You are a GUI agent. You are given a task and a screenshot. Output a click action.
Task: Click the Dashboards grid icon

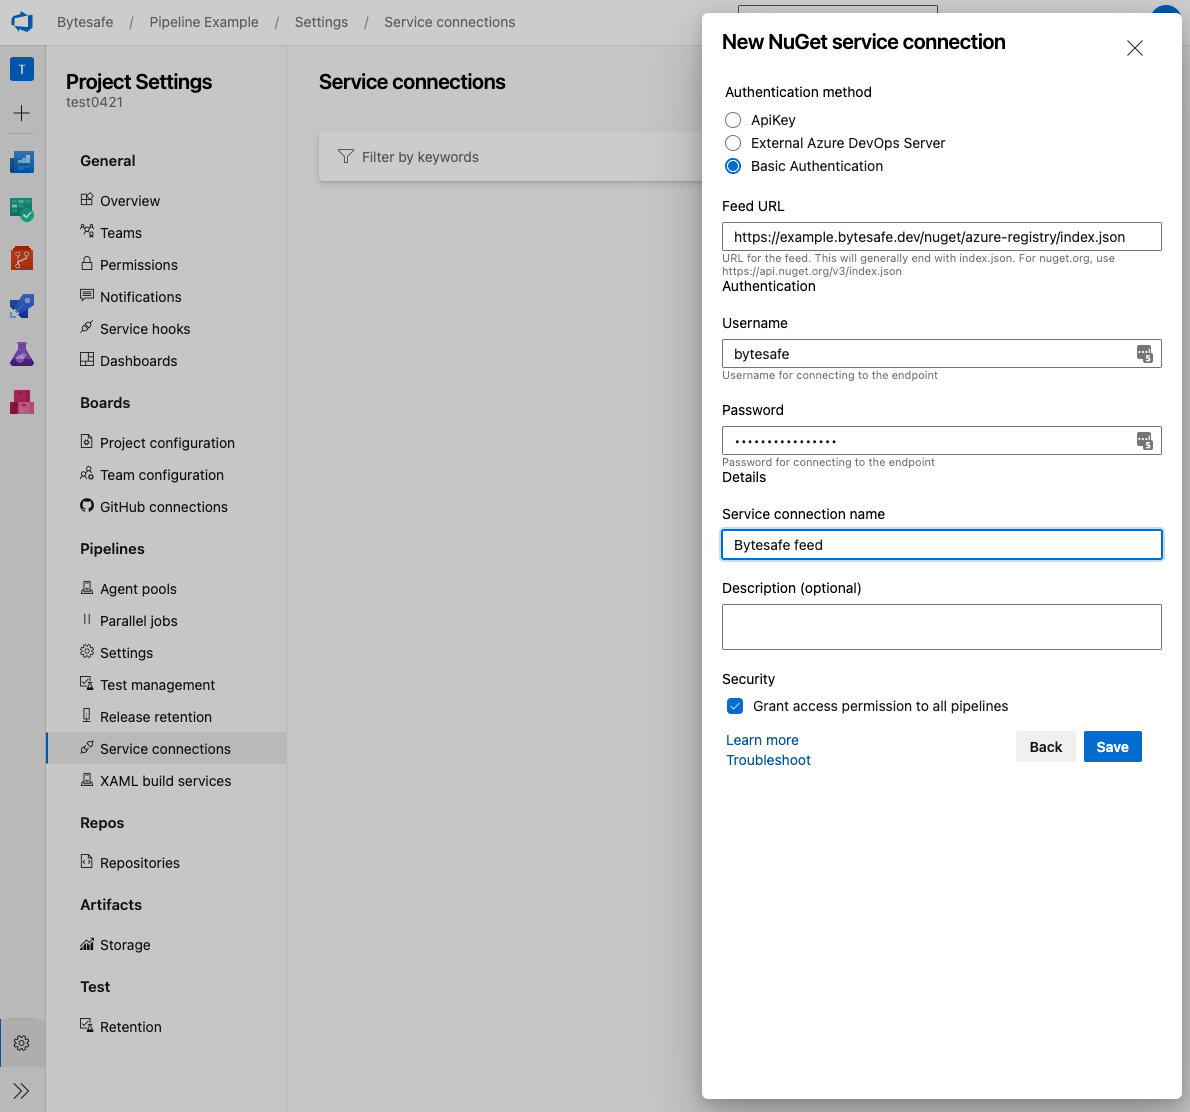[x=87, y=359]
